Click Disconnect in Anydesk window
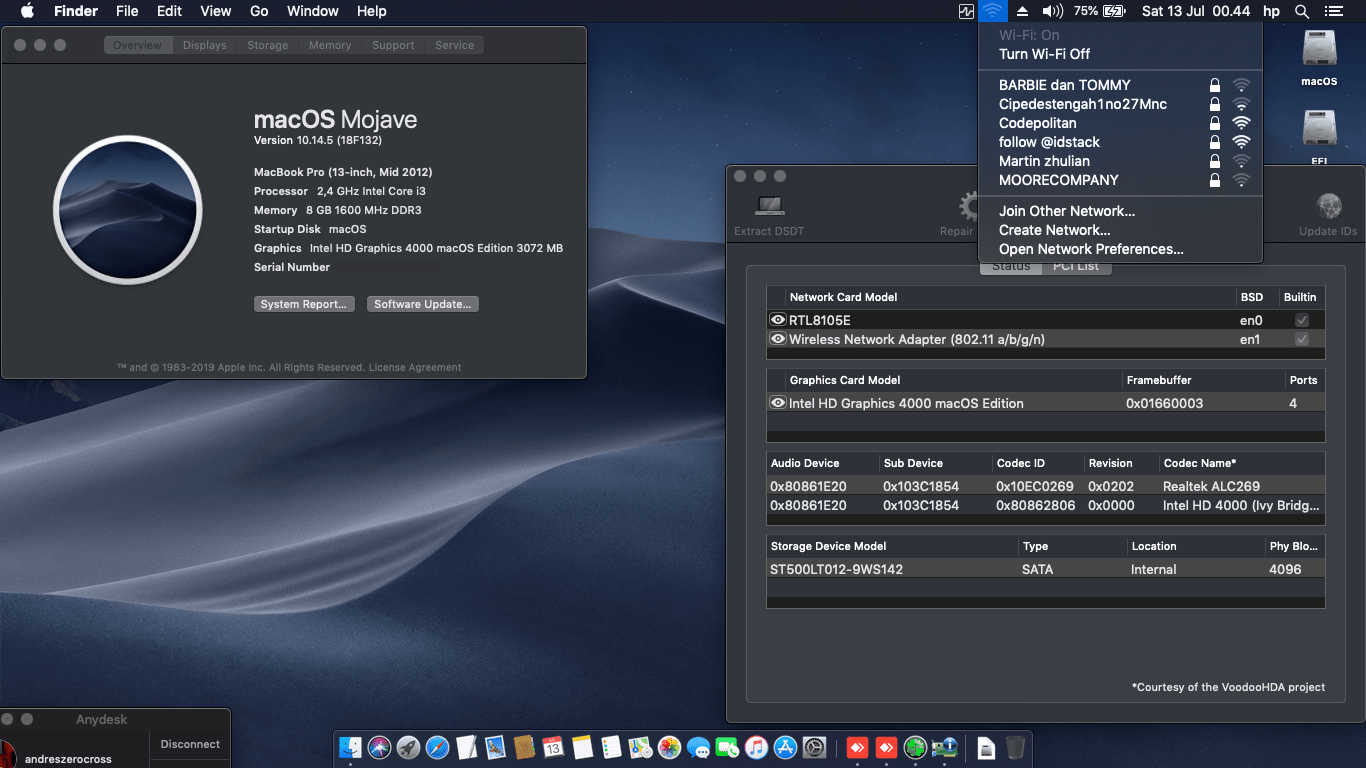 190,744
